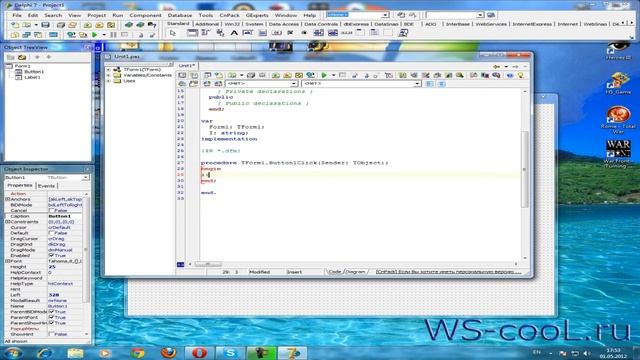Open Google Chrome from the taskbar

pos(138,353)
